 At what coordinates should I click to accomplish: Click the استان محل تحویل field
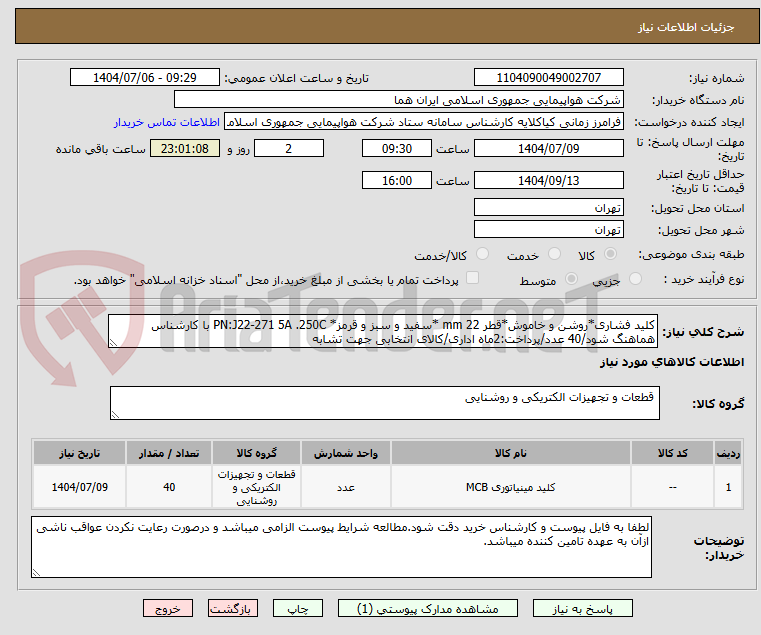click(548, 208)
